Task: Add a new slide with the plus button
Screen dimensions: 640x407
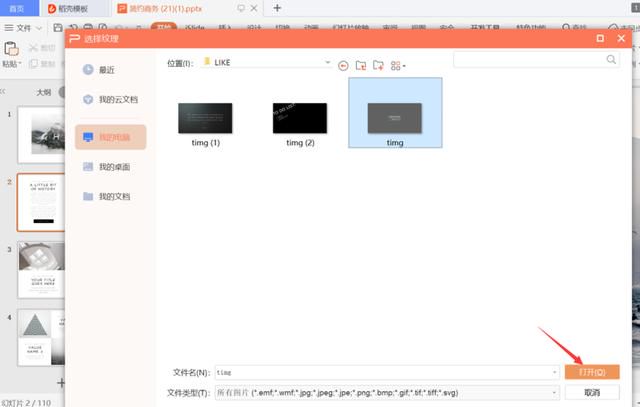Action: click(x=61, y=383)
